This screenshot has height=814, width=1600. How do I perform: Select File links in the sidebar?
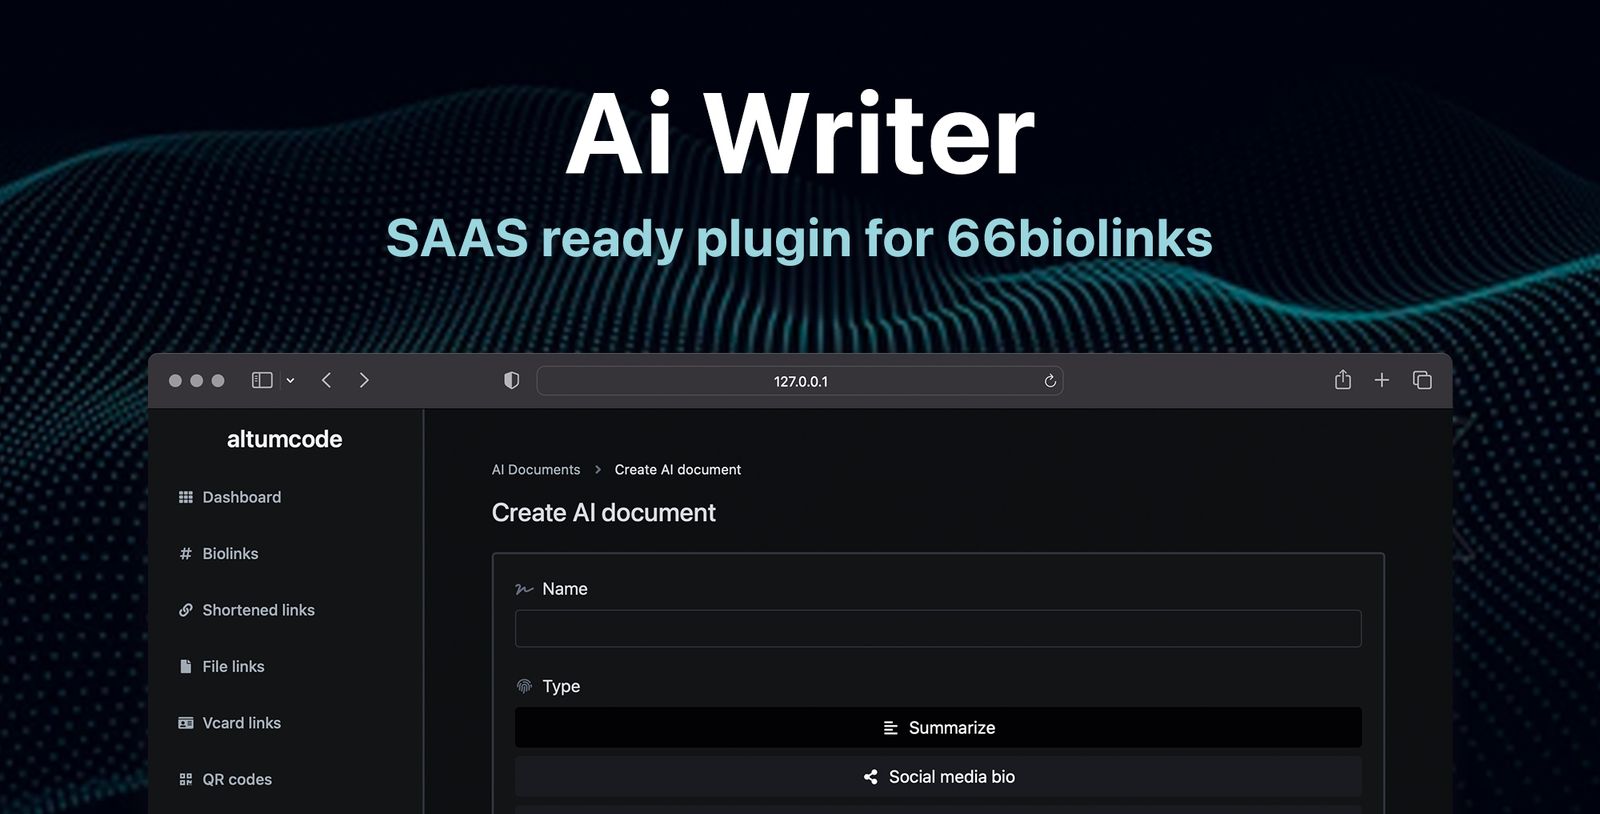click(233, 666)
